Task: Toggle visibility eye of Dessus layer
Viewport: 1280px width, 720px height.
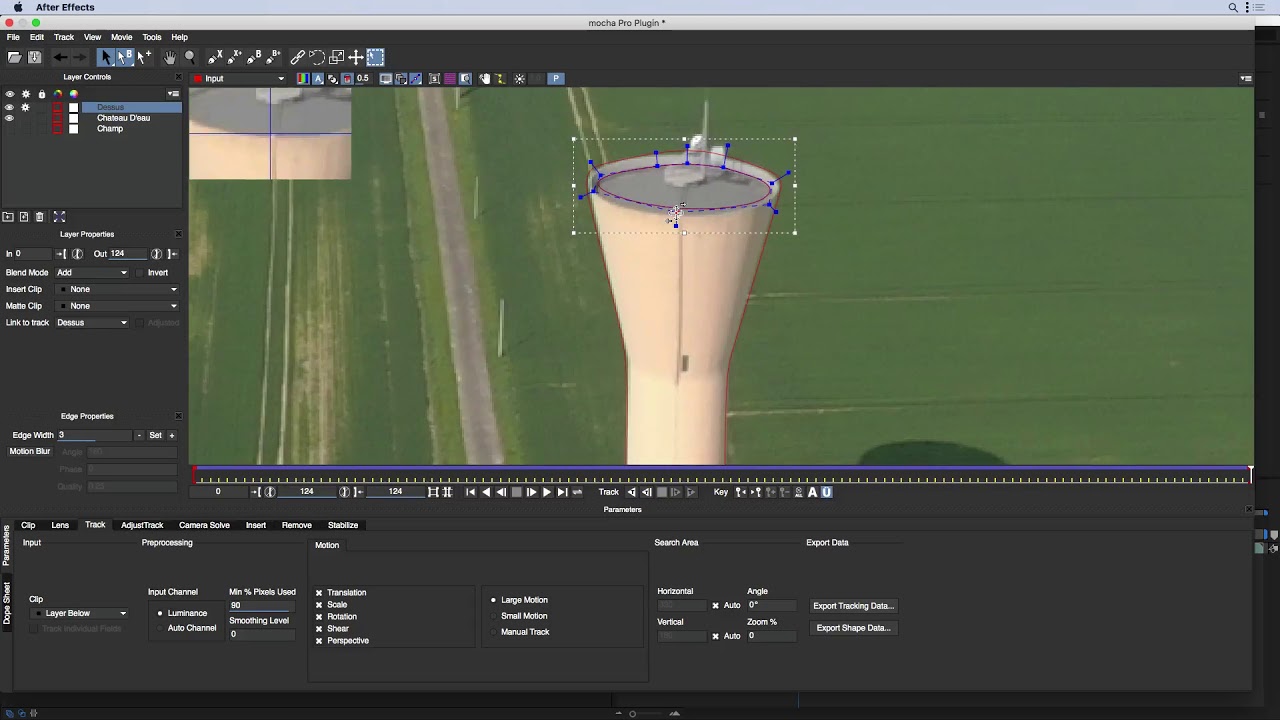Action: [10, 107]
